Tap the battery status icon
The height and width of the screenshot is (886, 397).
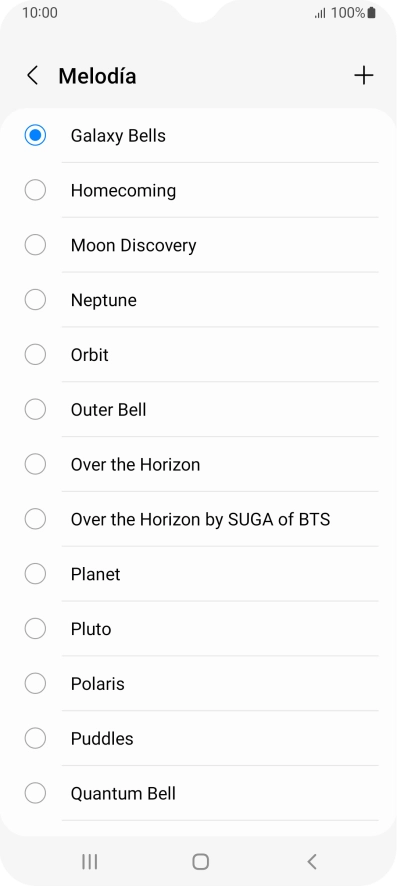[x=371, y=13]
